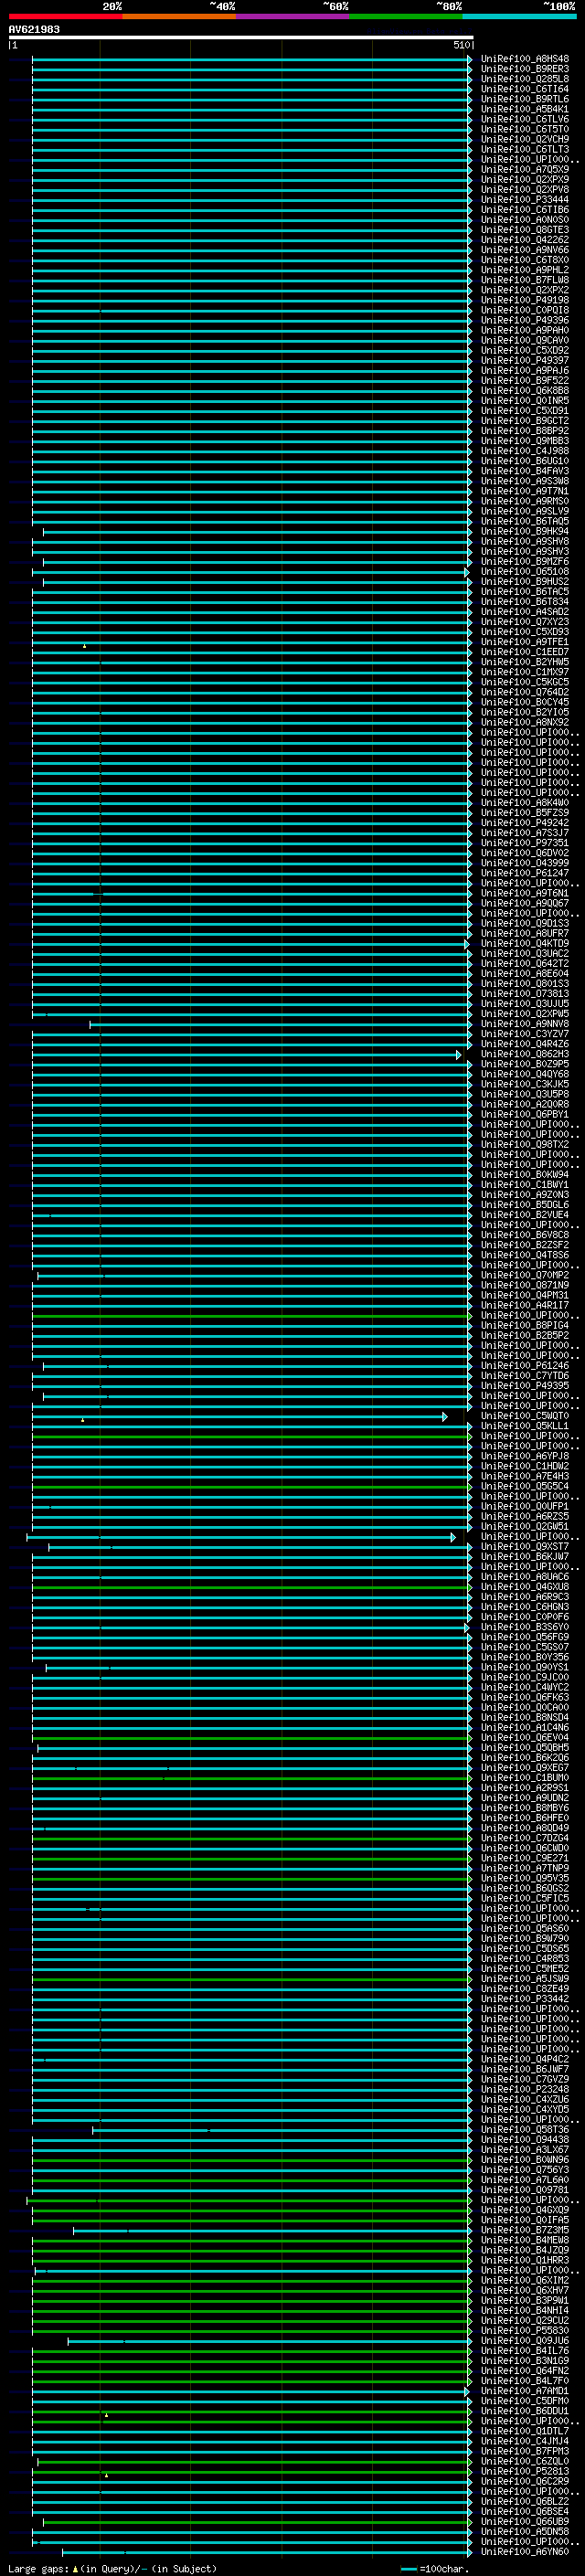Select label UniRef100_P61246
The image size is (585, 2576).
click(525, 1366)
